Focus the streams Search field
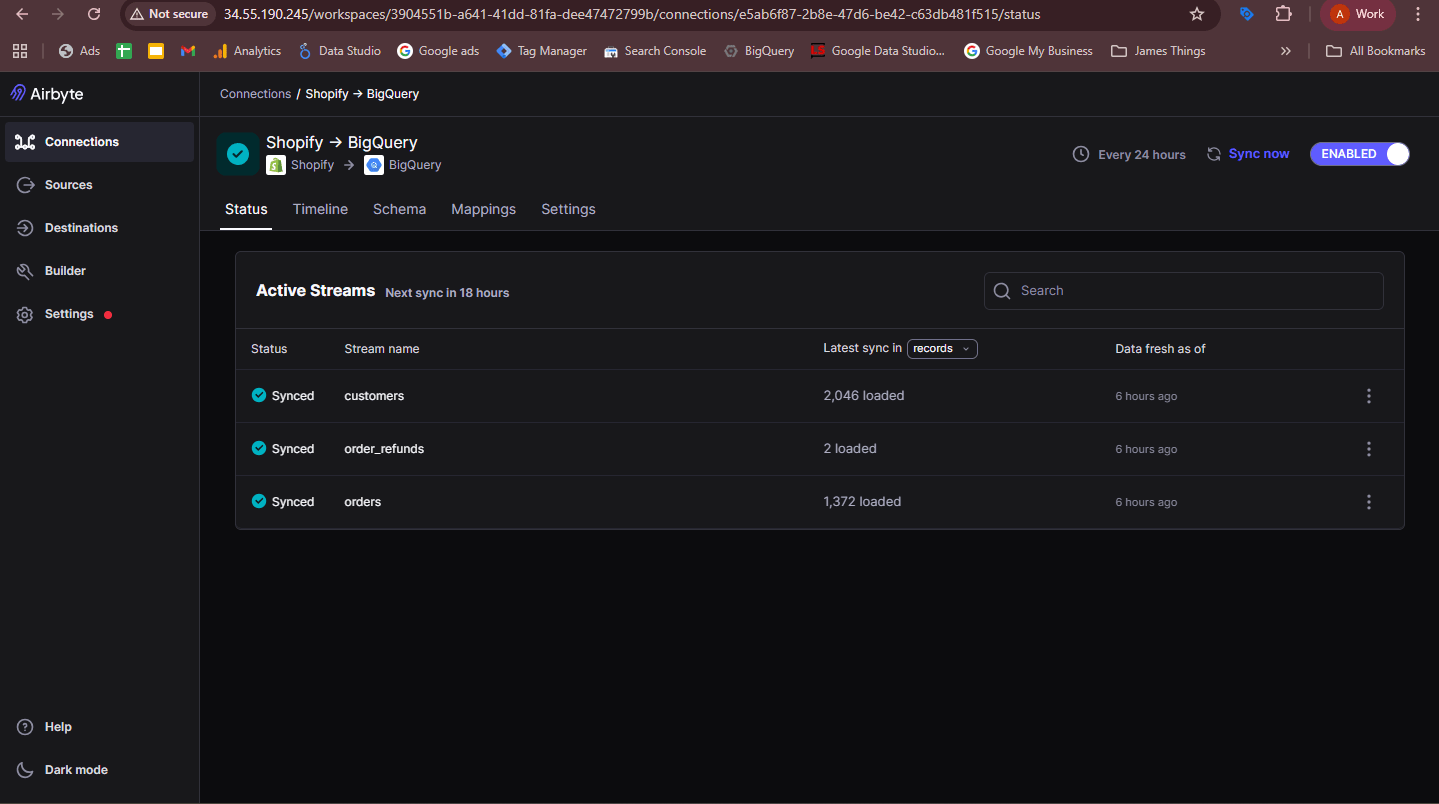The image size is (1439, 804). [1184, 291]
